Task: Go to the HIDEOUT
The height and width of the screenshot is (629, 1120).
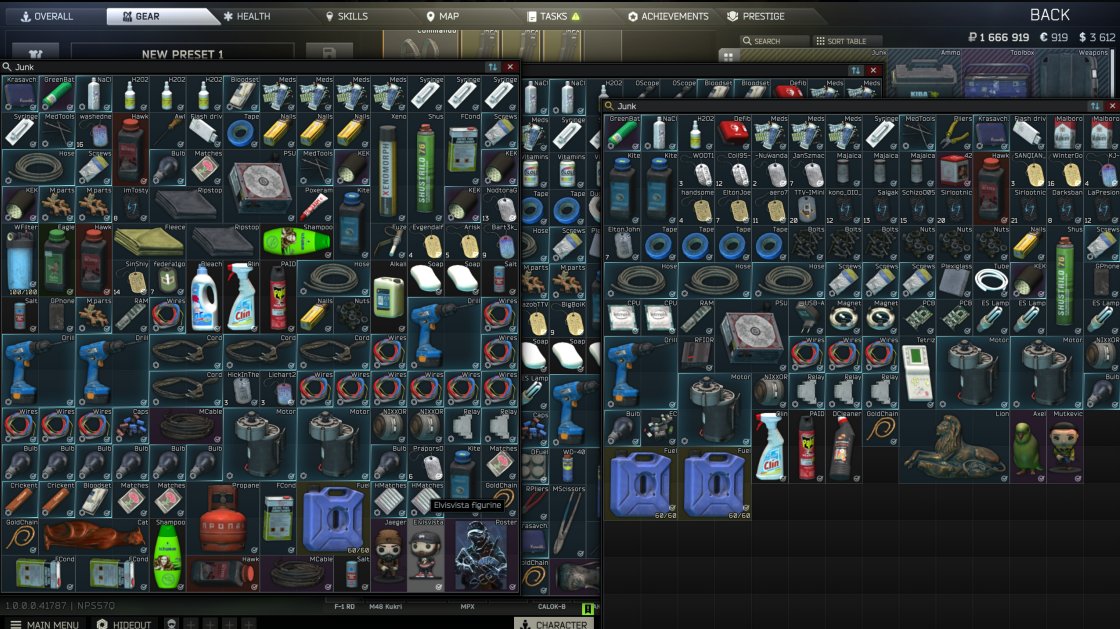Action: click(x=124, y=624)
